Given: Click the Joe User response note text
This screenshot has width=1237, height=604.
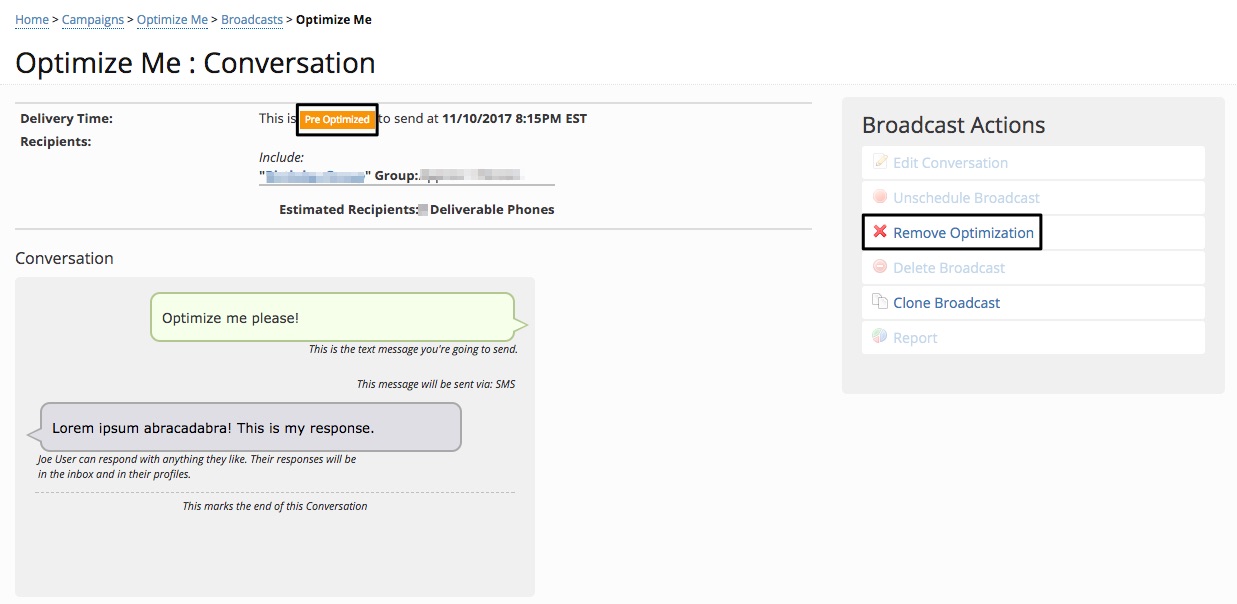Looking at the screenshot, I should tap(197, 466).
